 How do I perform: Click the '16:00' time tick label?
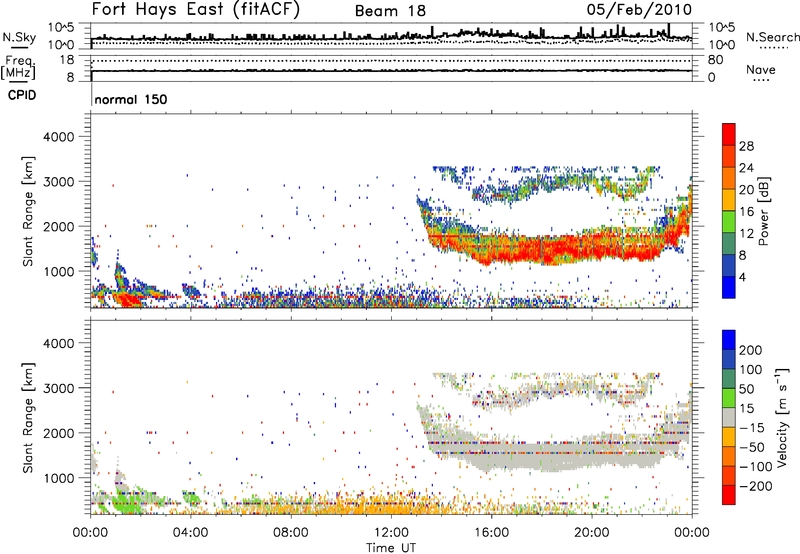click(491, 533)
